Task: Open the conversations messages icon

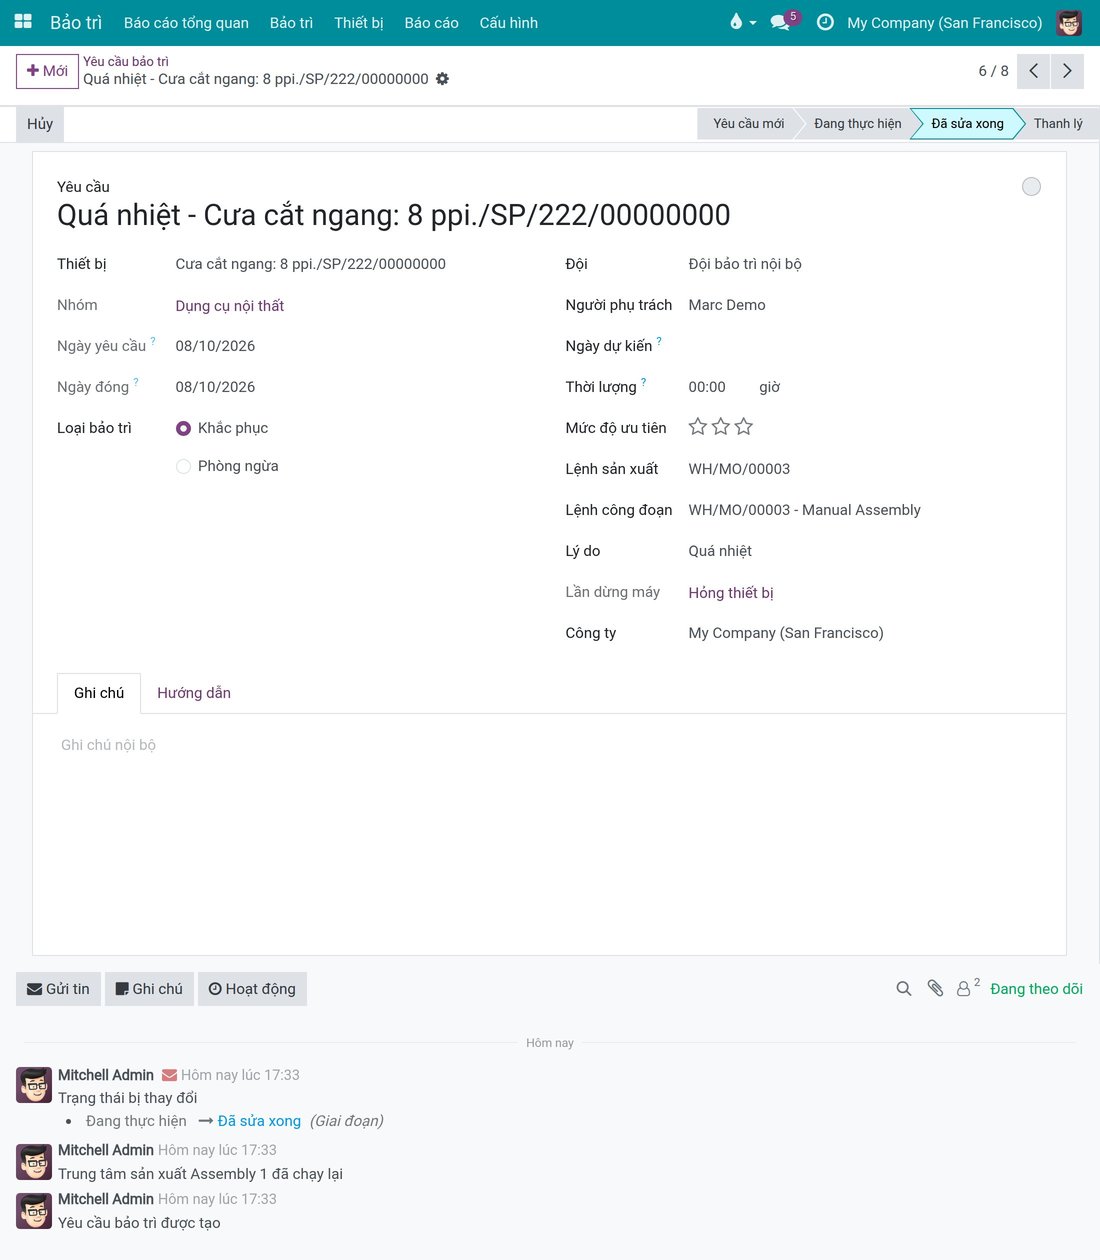Action: click(x=780, y=22)
